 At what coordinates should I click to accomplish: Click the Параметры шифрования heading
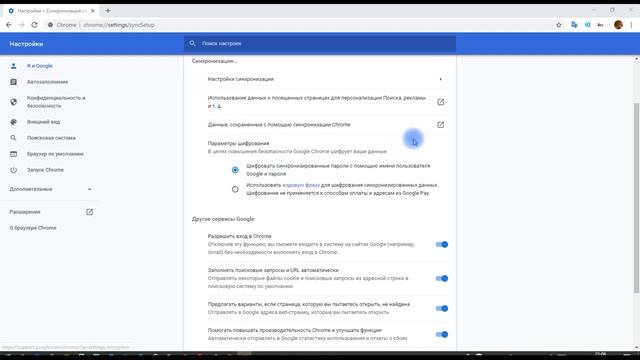coord(238,143)
